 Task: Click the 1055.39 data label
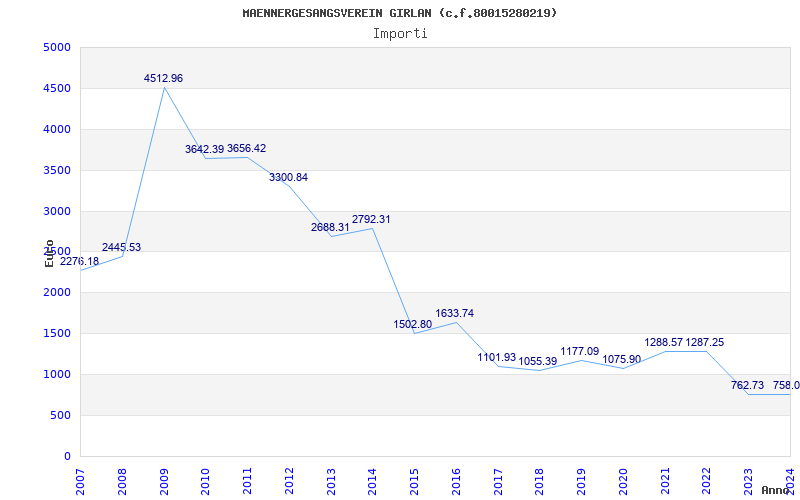pos(538,361)
